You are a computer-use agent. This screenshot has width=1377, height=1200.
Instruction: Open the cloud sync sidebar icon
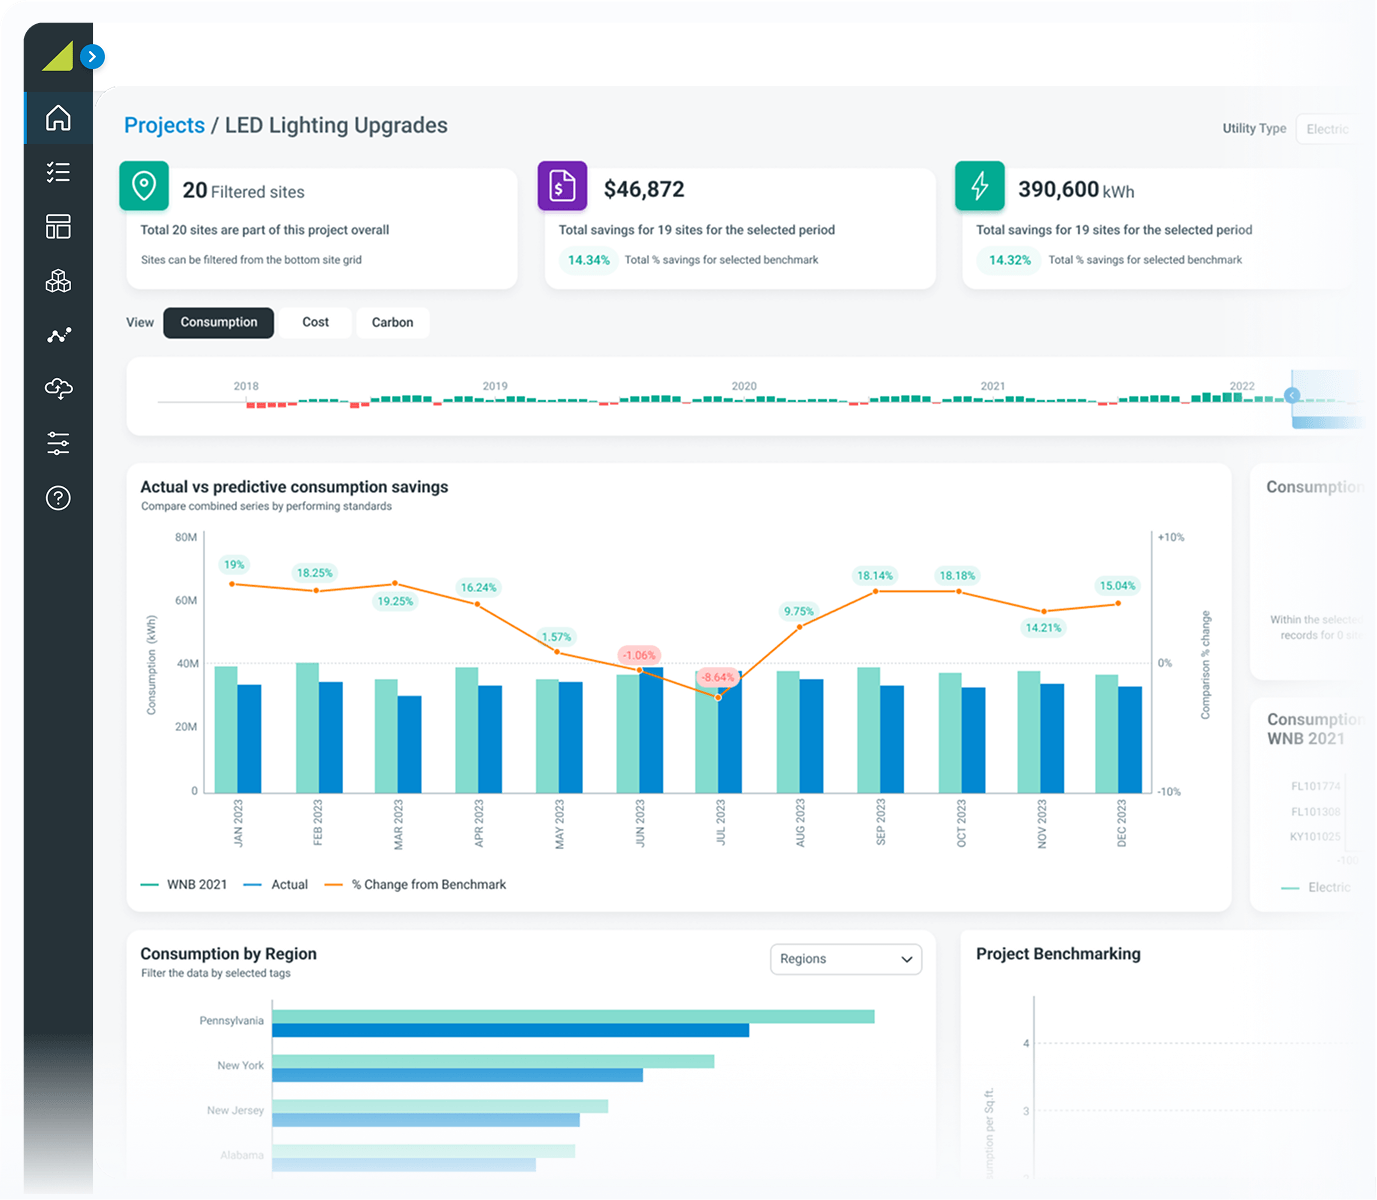58,389
